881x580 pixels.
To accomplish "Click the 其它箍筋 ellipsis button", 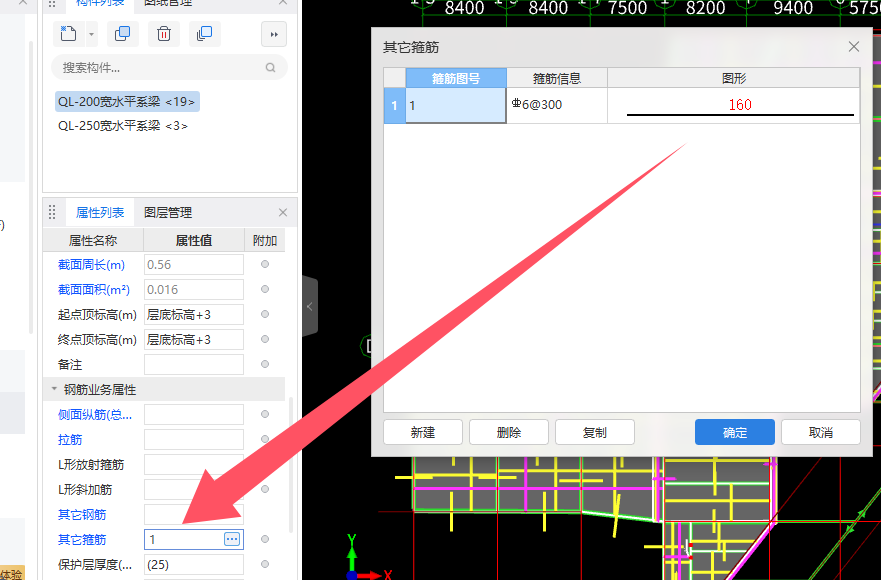I will pos(231,539).
